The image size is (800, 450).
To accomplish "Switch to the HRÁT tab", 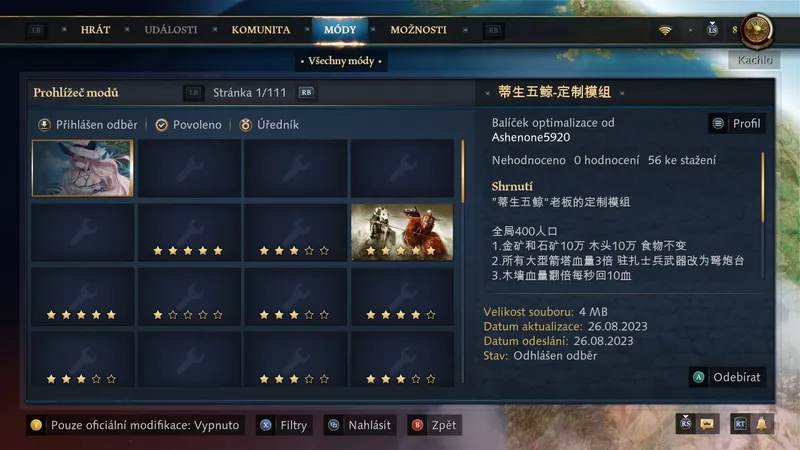I will [x=95, y=30].
